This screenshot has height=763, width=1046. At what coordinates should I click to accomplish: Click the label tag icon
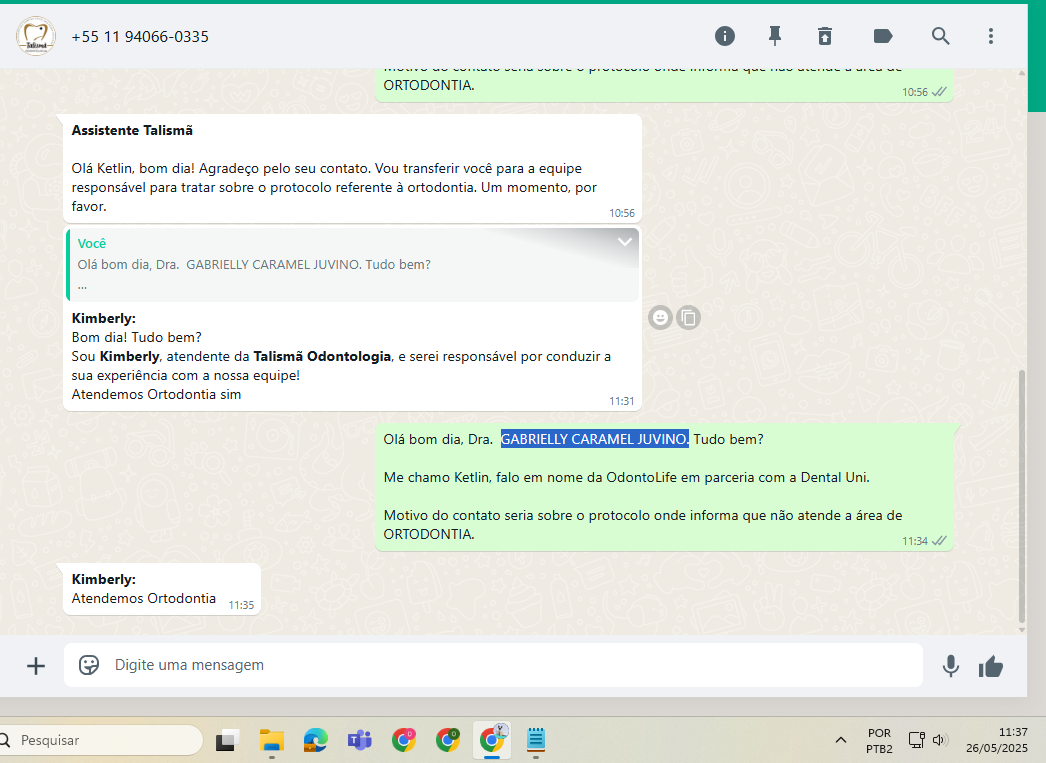(883, 36)
